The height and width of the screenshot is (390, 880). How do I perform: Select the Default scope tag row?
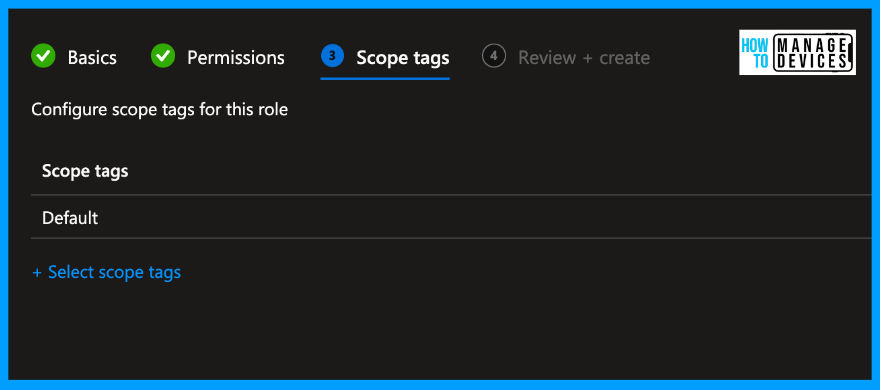(x=451, y=217)
